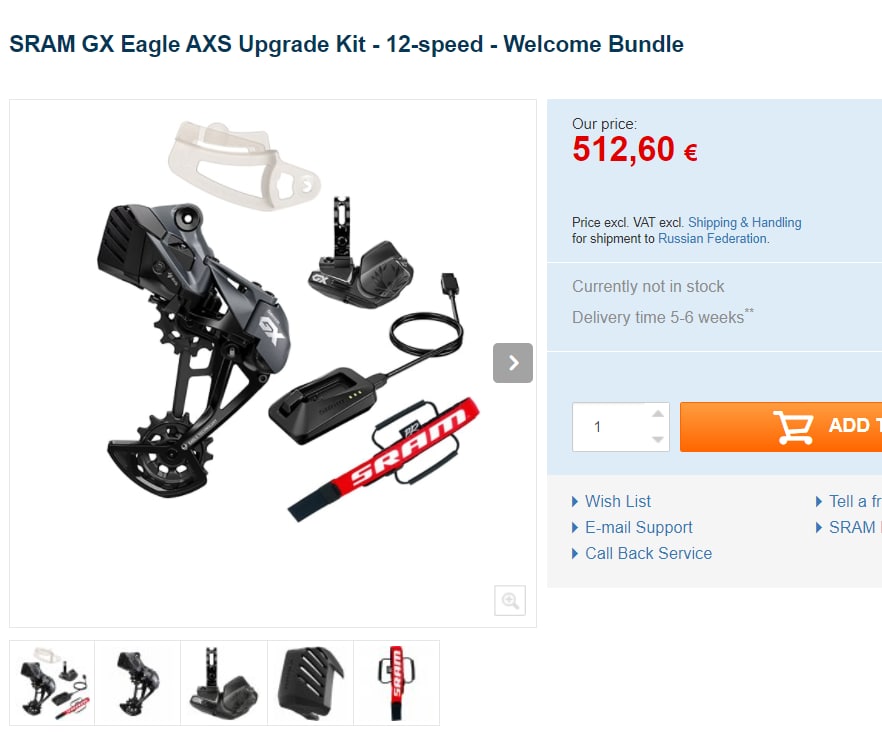Increase quantity with the up arrow

pos(658,414)
